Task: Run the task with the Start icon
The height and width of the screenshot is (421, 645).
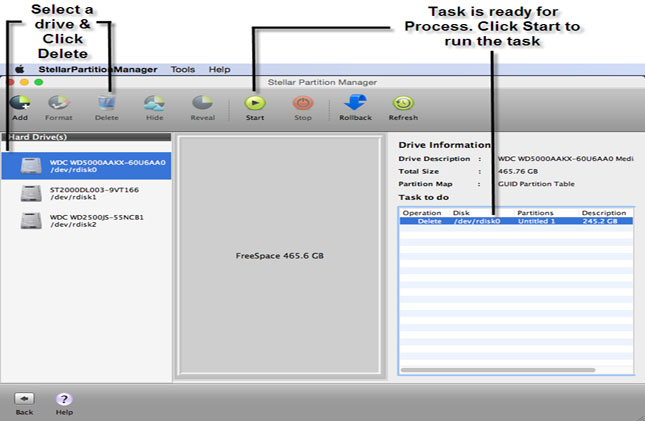Action: [x=255, y=103]
